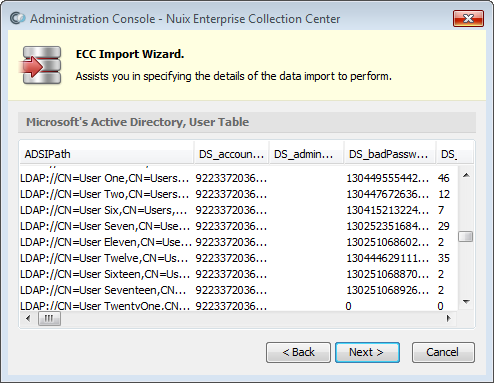
Task: Click the 46 cell in User One row
Action: (x=444, y=178)
